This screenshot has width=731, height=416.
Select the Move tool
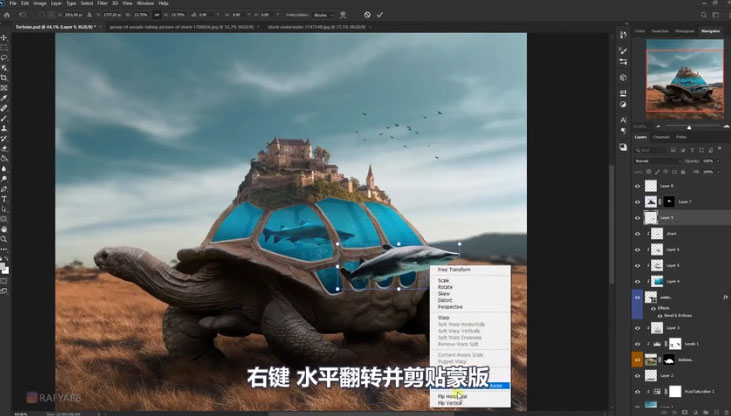tap(4, 36)
